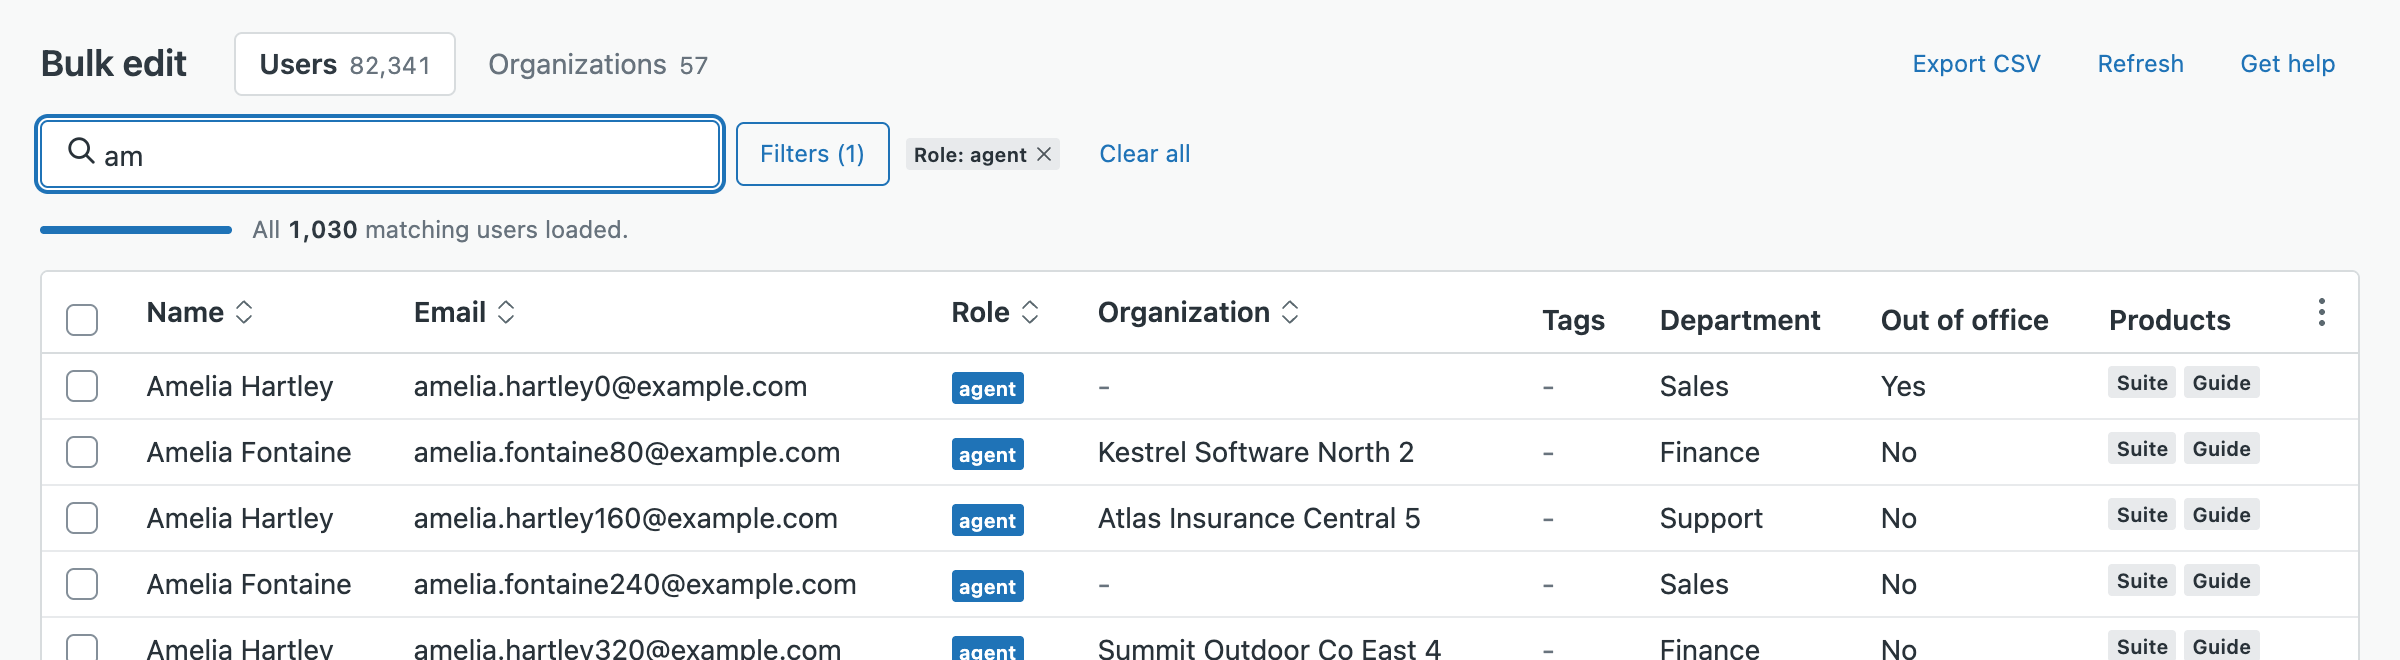
Task: Click the Out of office 'Yes' value
Action: [x=1903, y=386]
